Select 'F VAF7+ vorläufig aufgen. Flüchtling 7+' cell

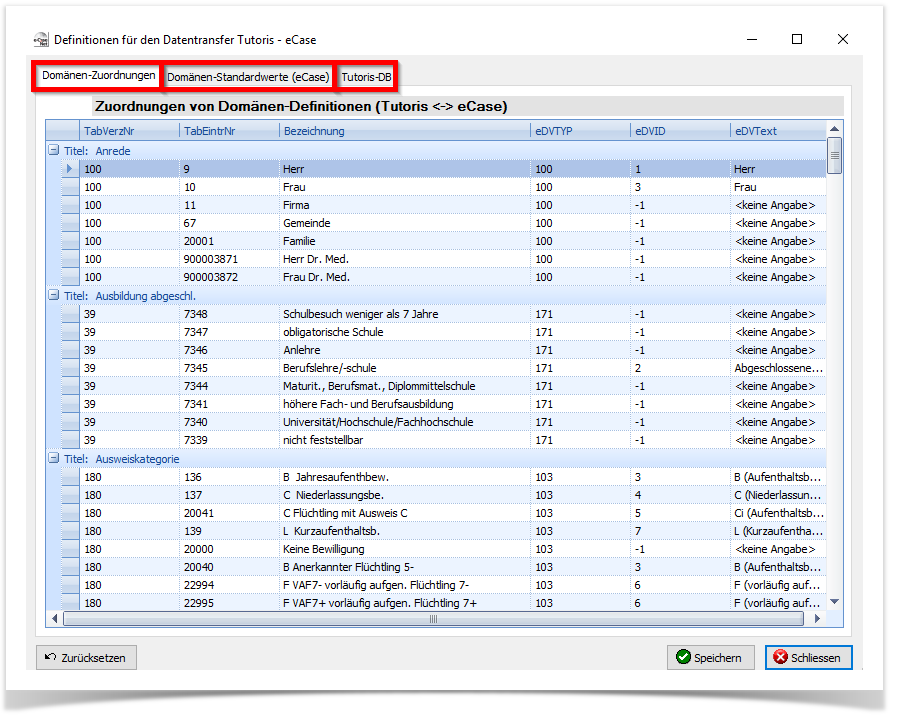coord(404,603)
